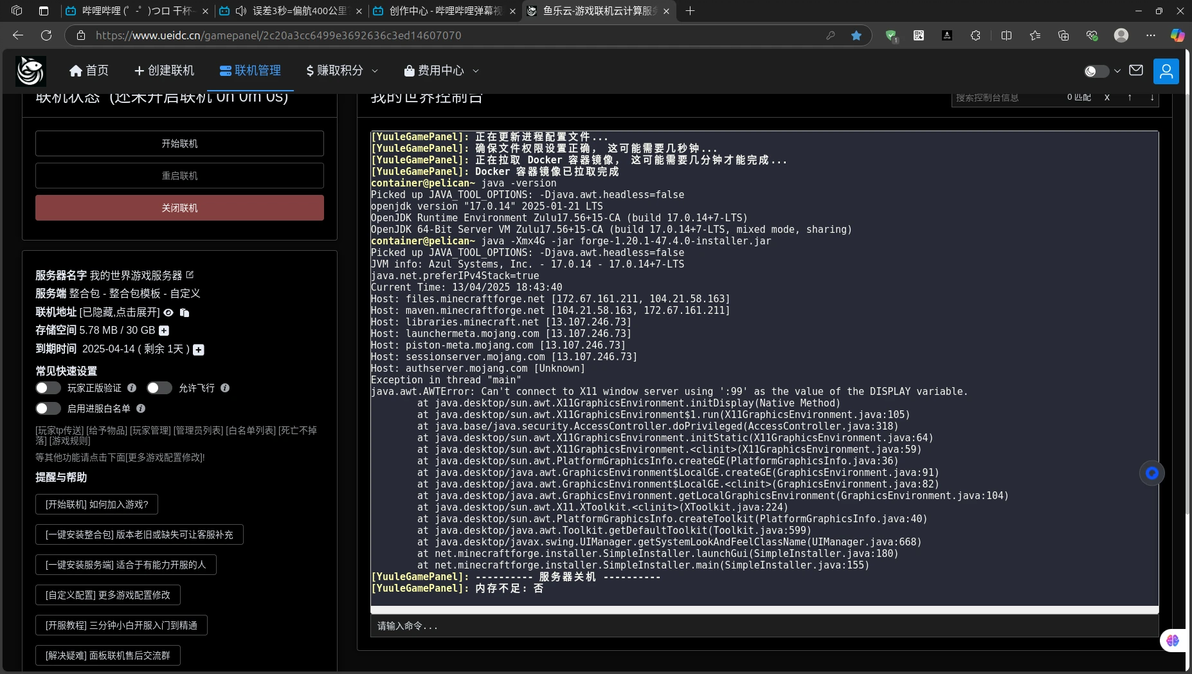Open the browser extensions puzzle icon
1192x674 pixels.
[x=975, y=35]
